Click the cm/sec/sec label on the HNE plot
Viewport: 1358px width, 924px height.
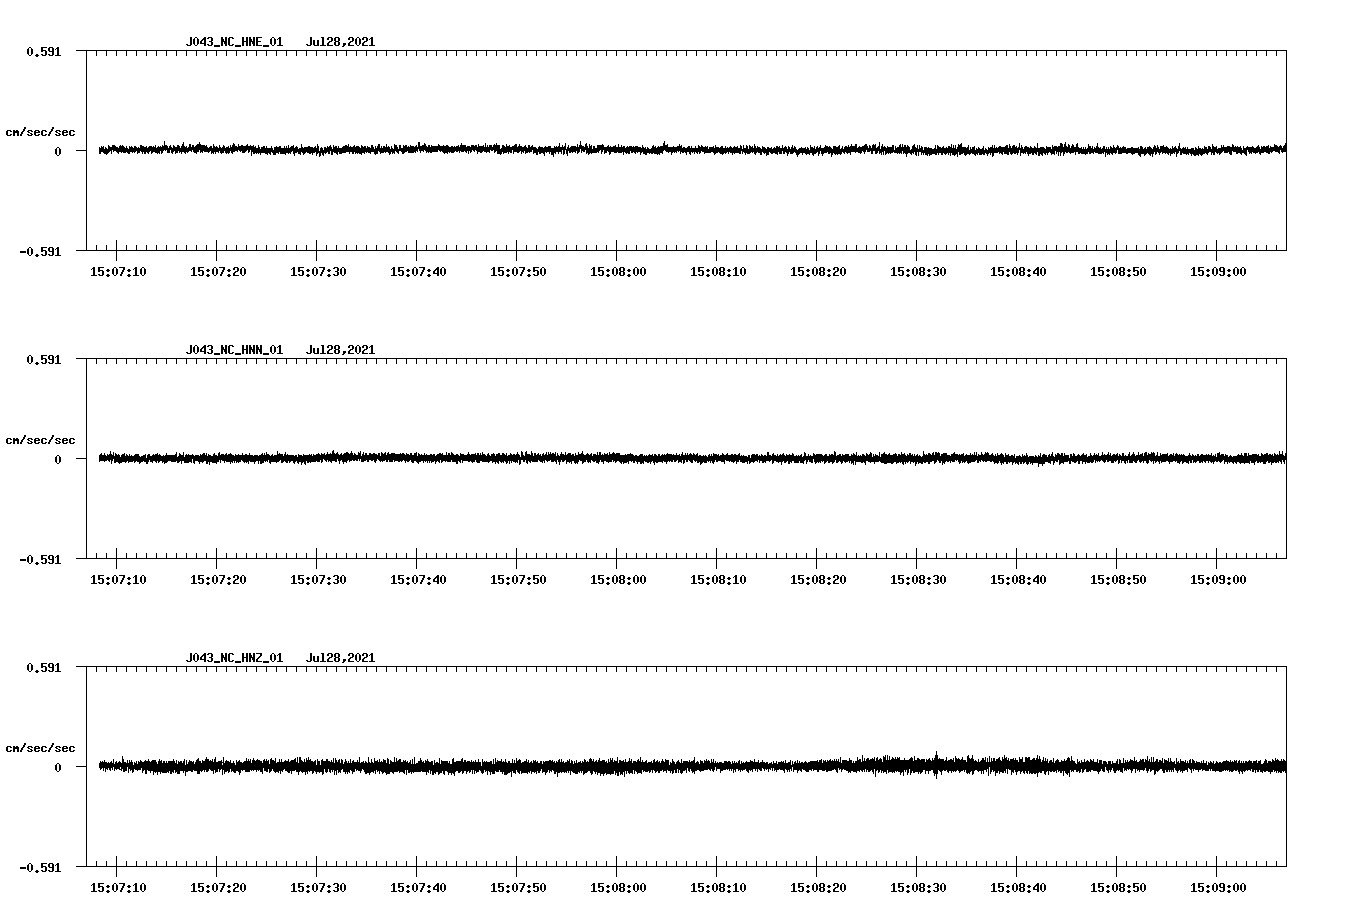click(x=40, y=129)
